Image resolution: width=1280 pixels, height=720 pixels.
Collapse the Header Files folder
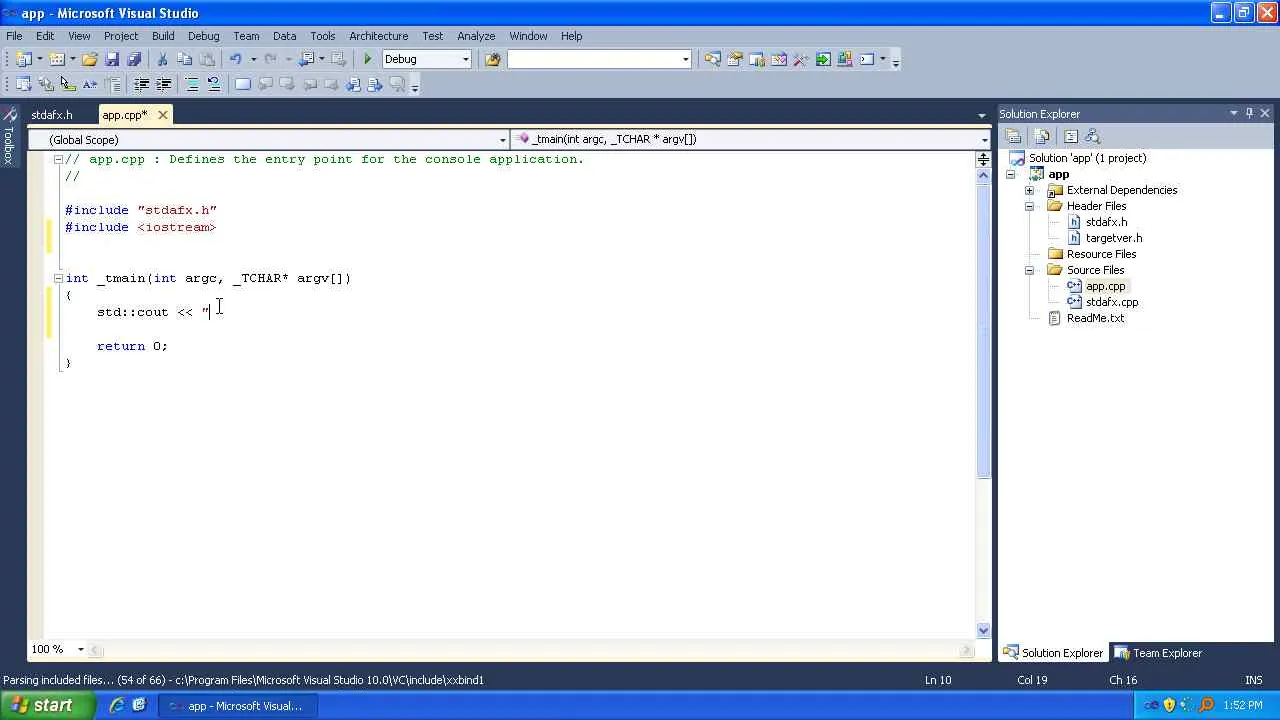pos(1029,206)
